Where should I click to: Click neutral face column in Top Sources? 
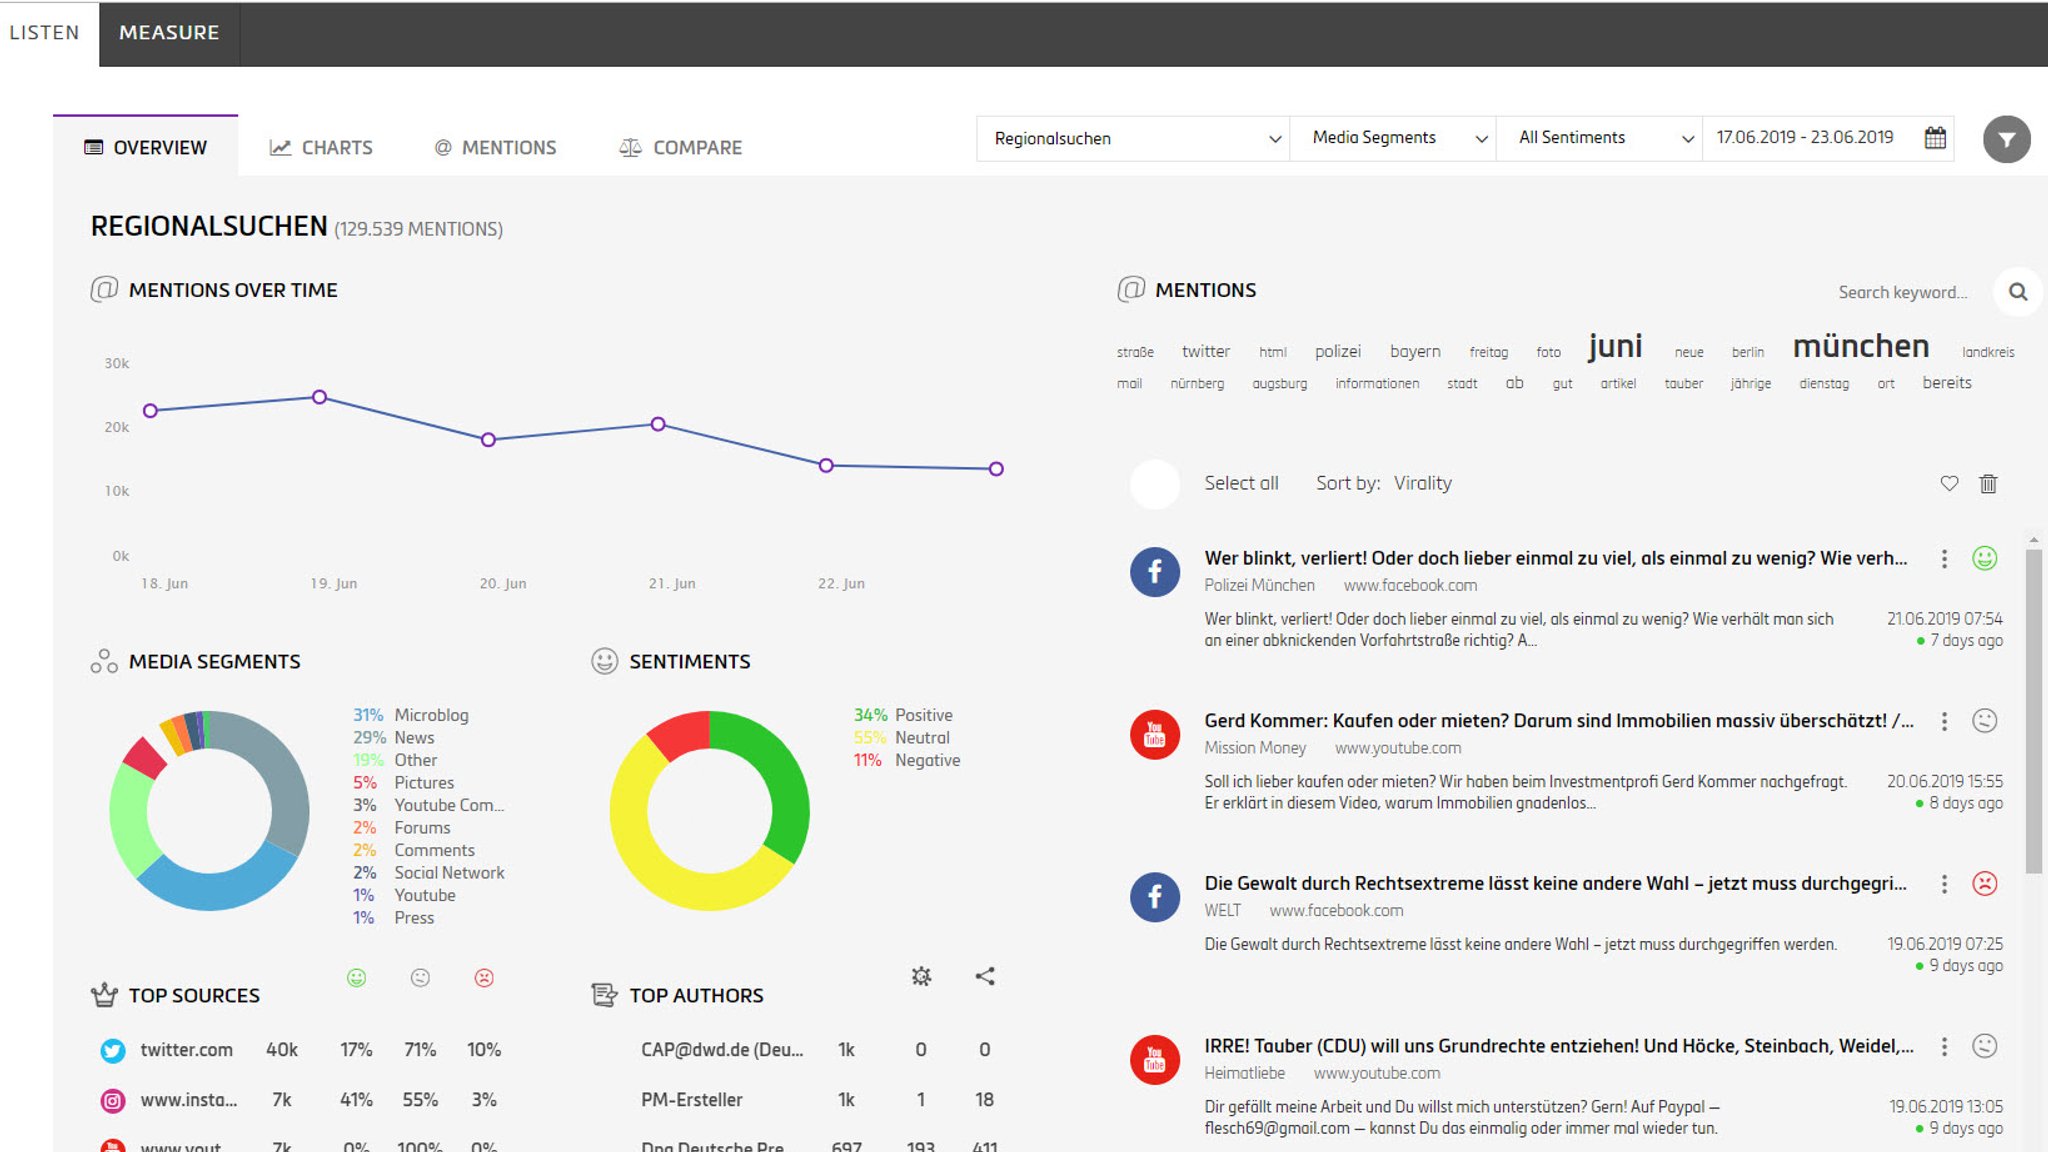click(x=420, y=978)
